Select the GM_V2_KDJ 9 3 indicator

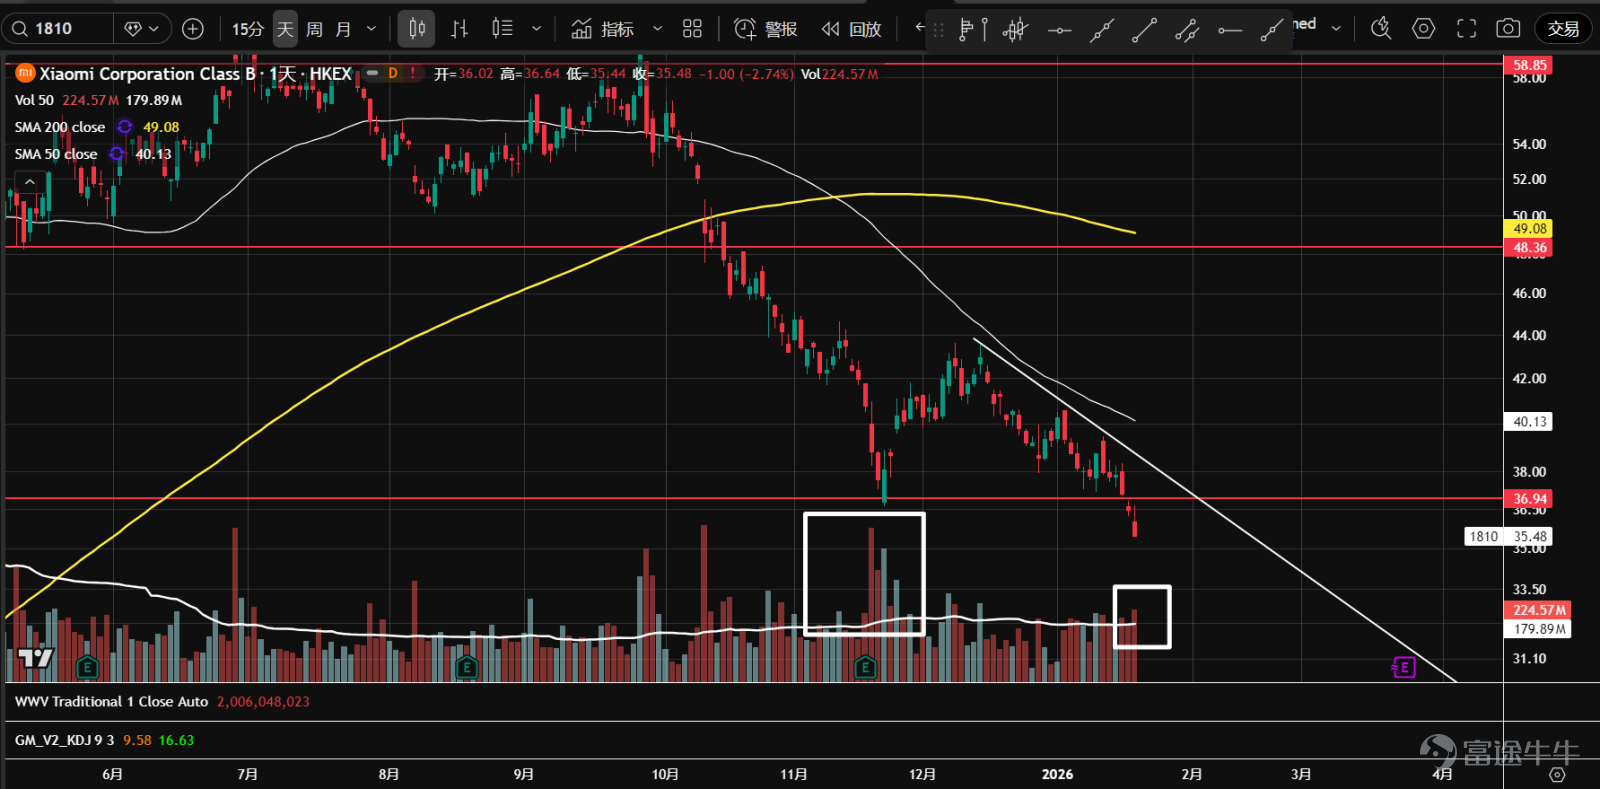click(x=65, y=741)
